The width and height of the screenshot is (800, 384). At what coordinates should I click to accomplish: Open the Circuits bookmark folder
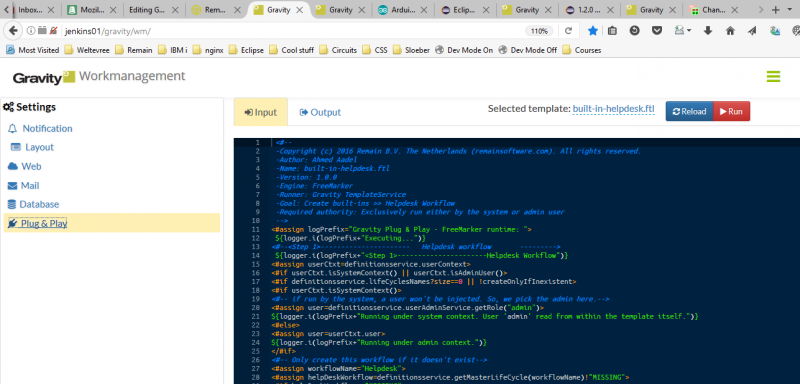[x=339, y=50]
